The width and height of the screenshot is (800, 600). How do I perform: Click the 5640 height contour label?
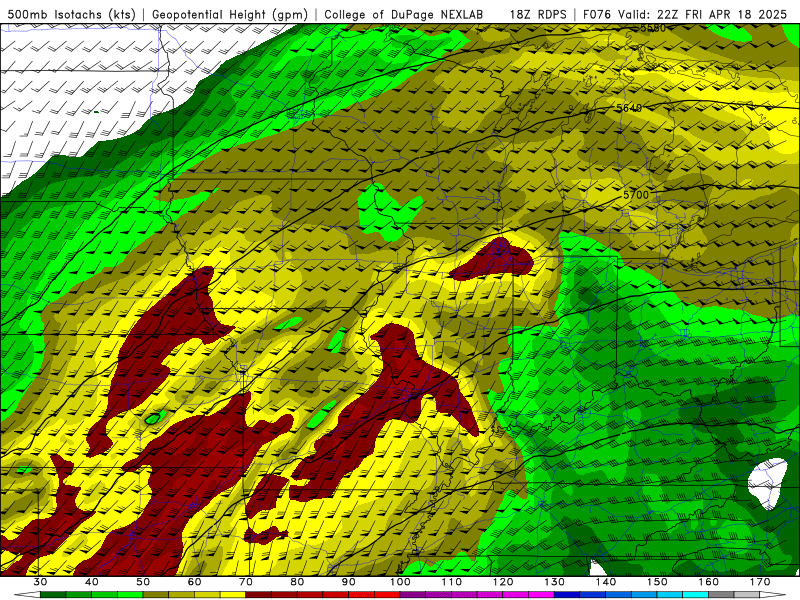629,108
